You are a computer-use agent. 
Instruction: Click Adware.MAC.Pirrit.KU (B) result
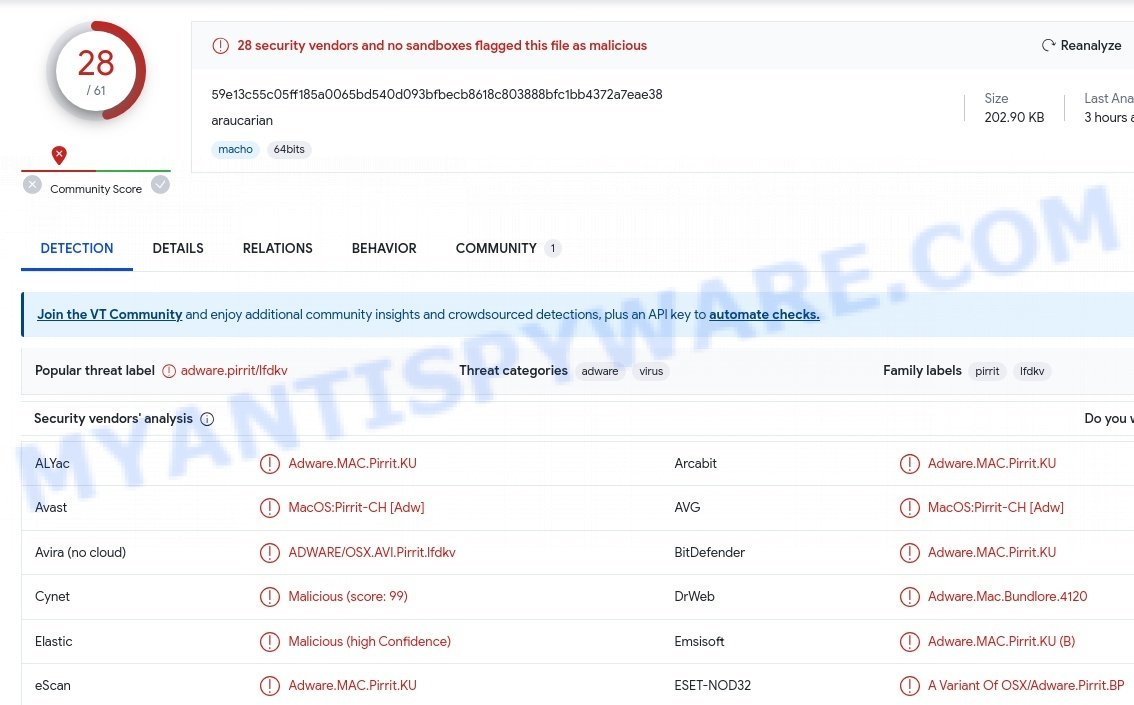point(1002,641)
